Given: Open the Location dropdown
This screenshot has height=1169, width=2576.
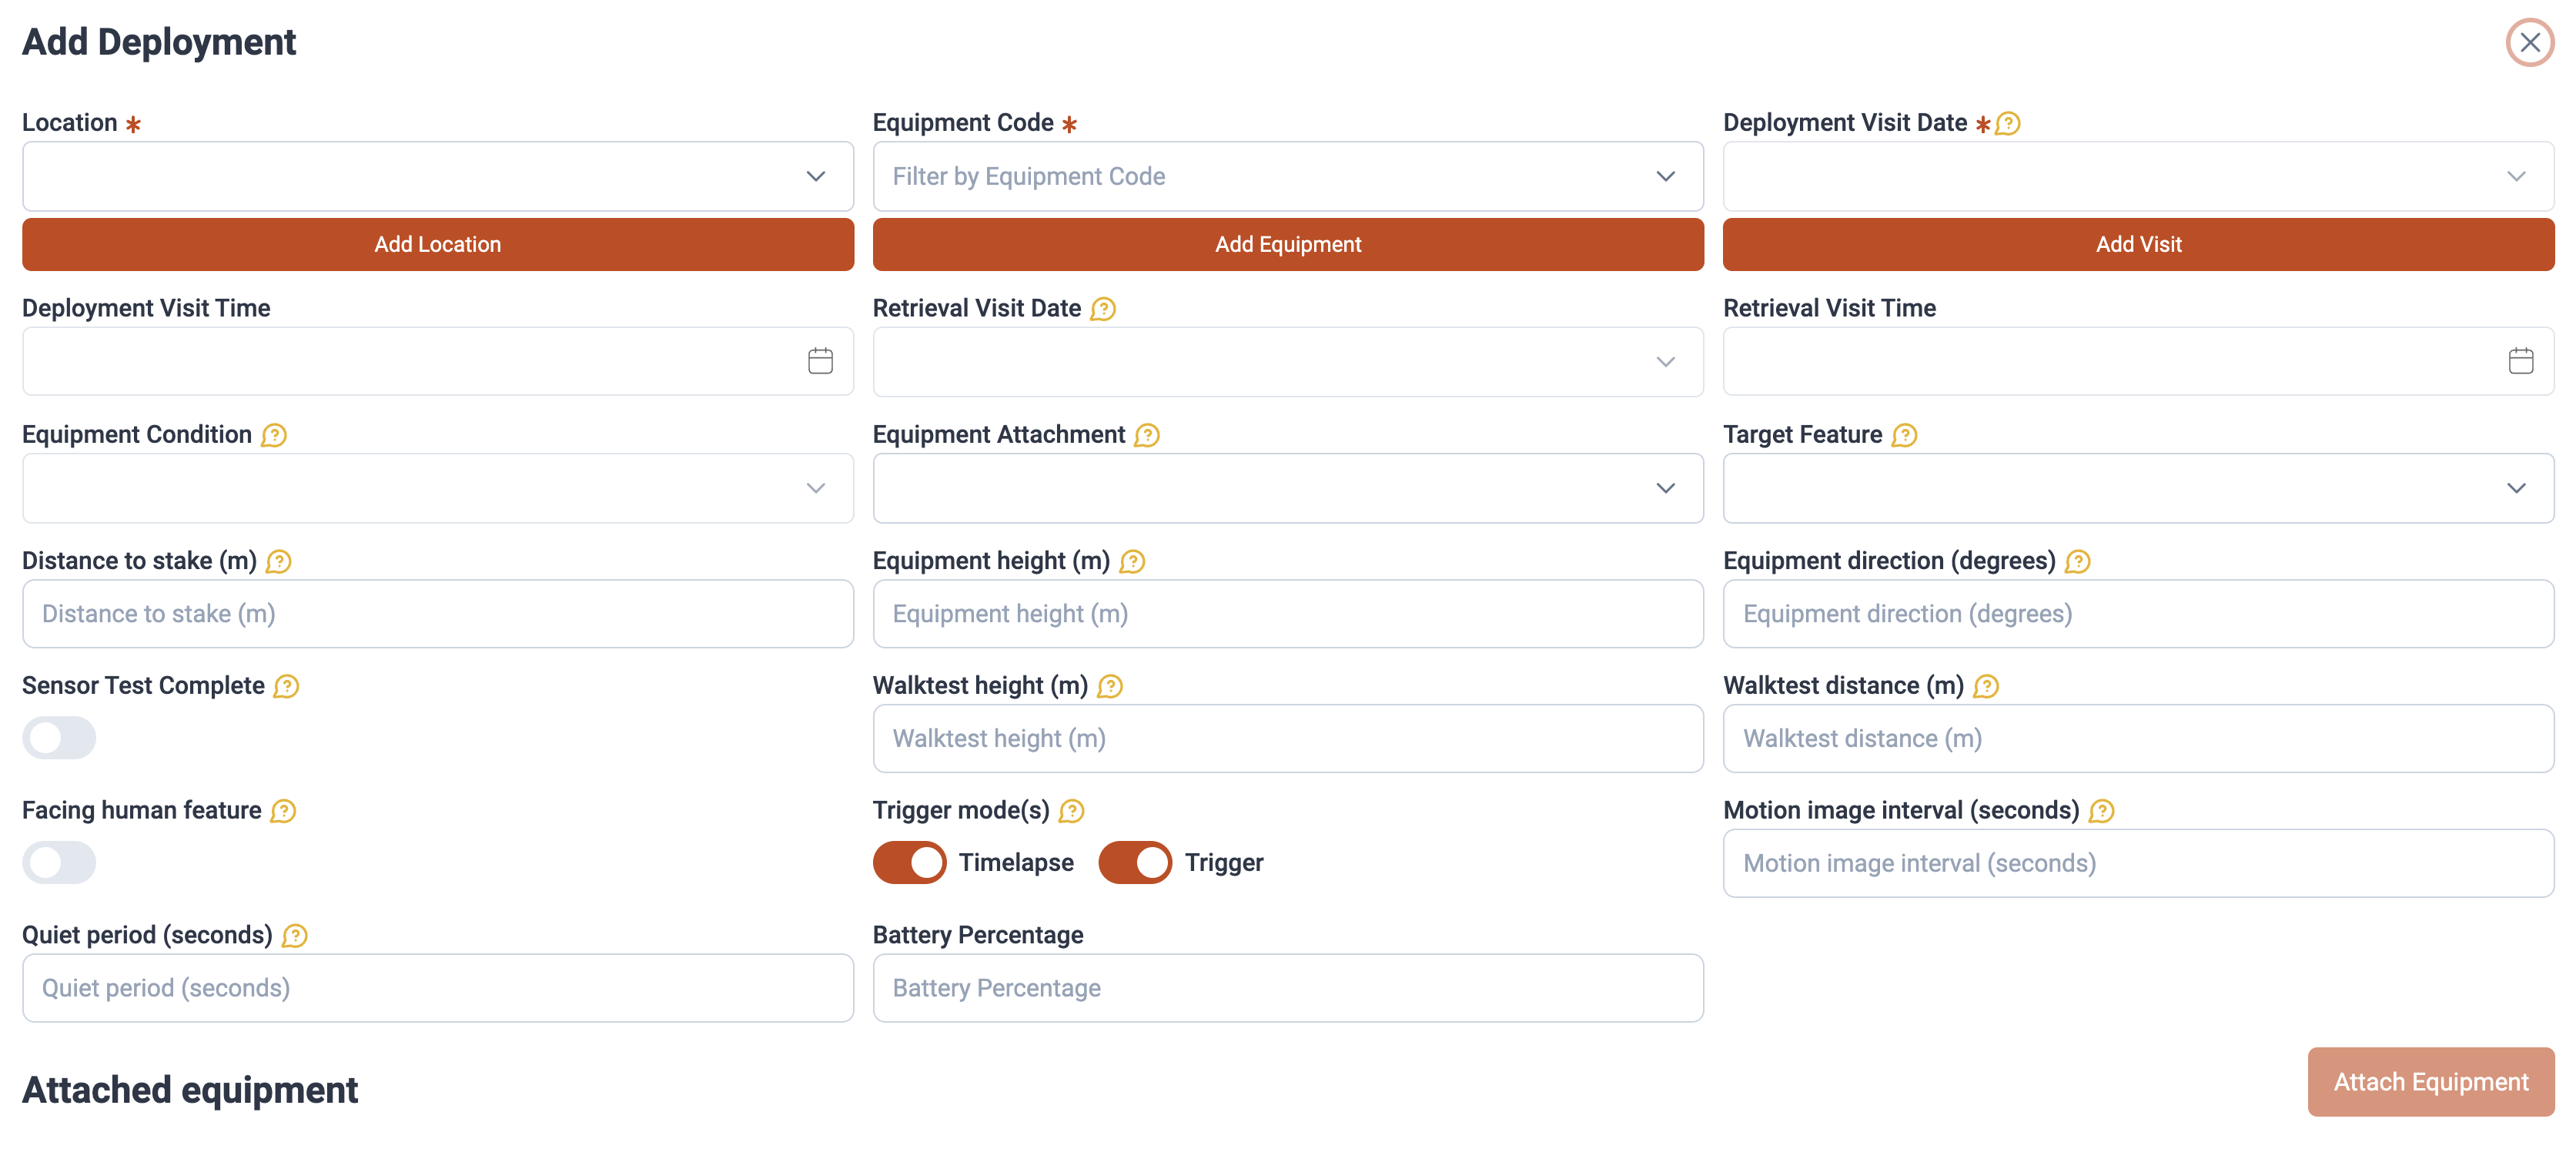Looking at the screenshot, I should point(437,176).
